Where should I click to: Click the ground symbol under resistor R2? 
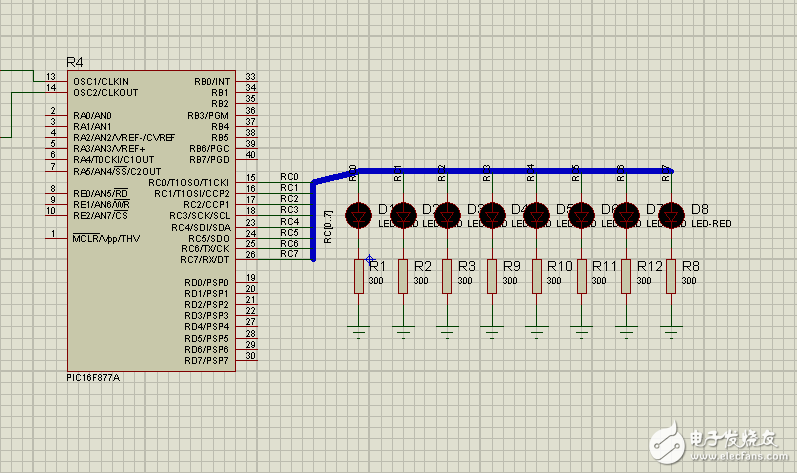tap(403, 332)
